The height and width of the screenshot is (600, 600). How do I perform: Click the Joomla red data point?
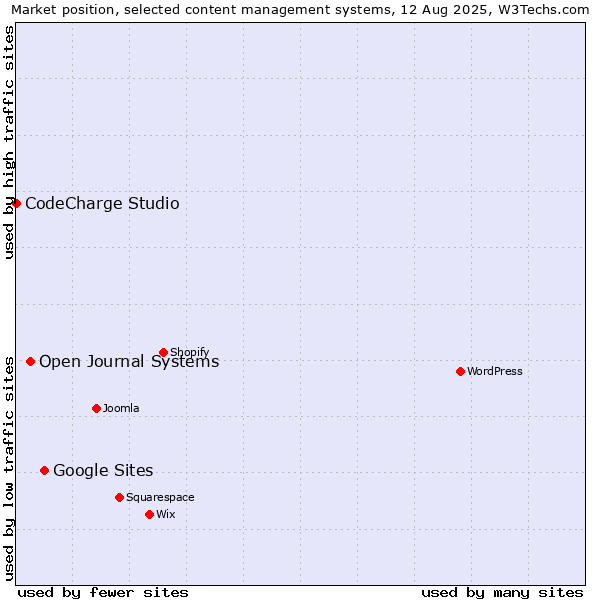tap(96, 408)
